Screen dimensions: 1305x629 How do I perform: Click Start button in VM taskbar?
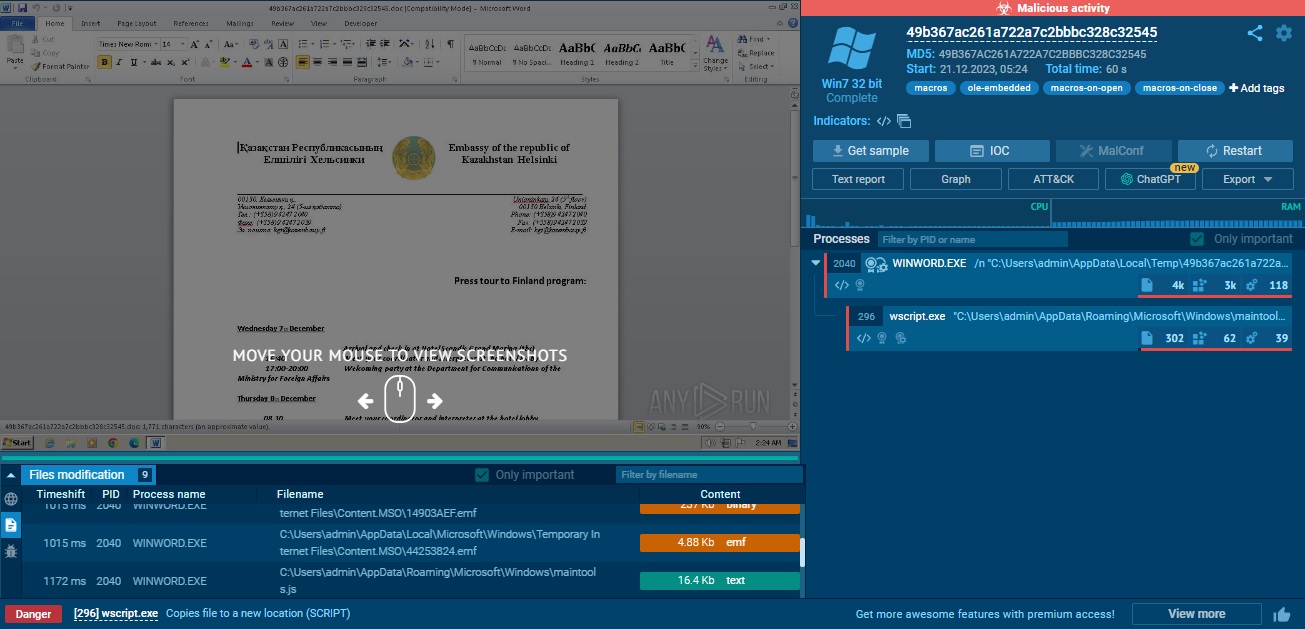click(18, 442)
